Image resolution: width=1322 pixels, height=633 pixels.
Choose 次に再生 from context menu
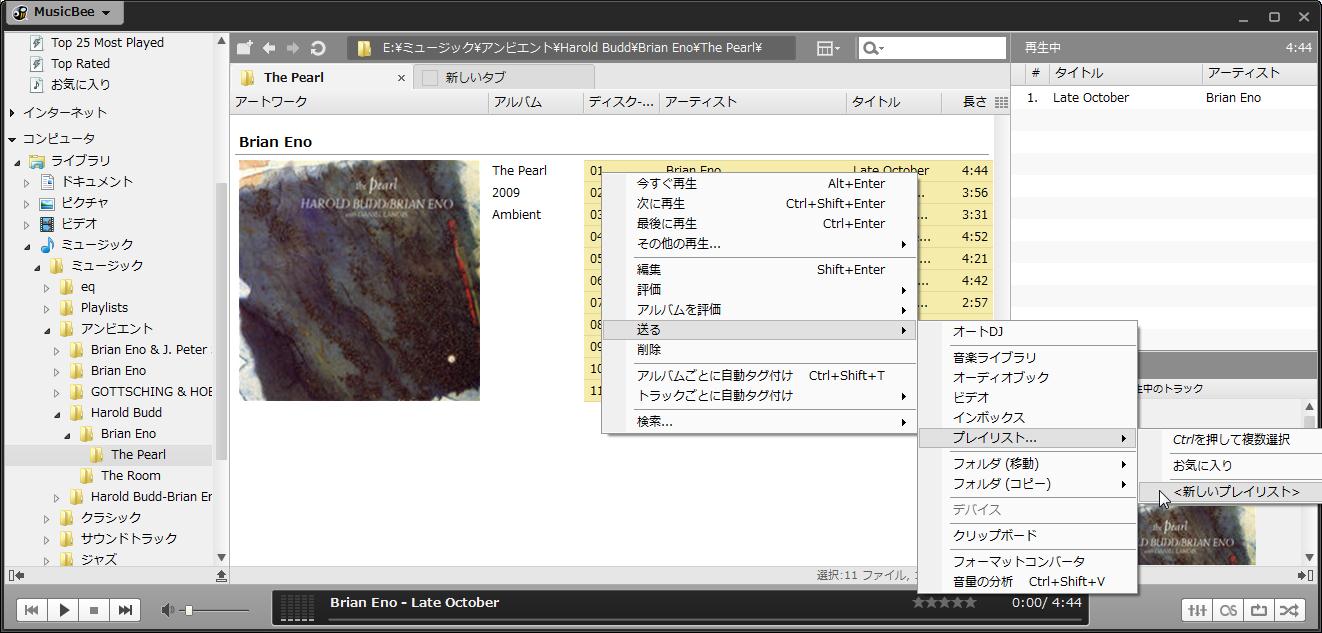[761, 204]
